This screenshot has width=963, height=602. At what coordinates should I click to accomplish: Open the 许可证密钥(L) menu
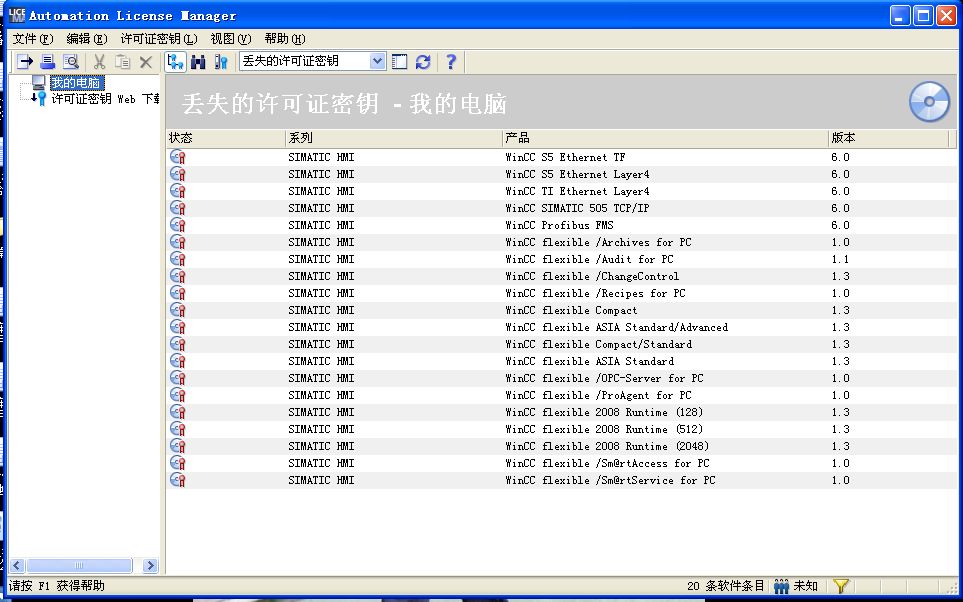[x=159, y=39]
